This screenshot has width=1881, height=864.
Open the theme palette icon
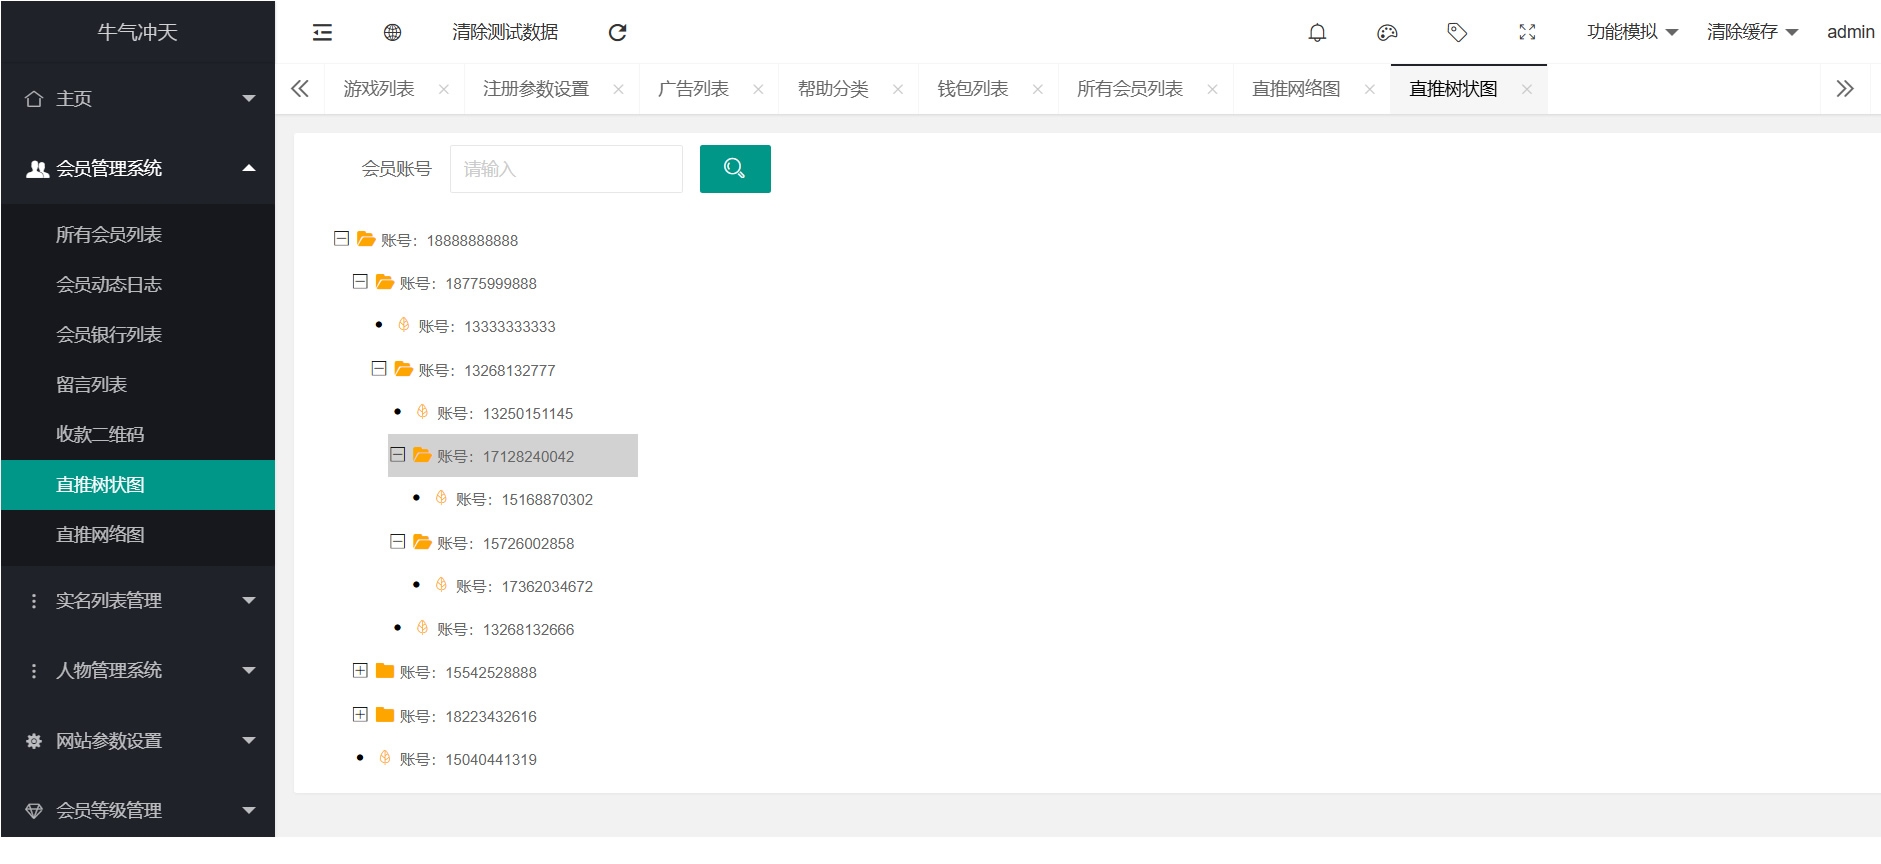click(1387, 33)
